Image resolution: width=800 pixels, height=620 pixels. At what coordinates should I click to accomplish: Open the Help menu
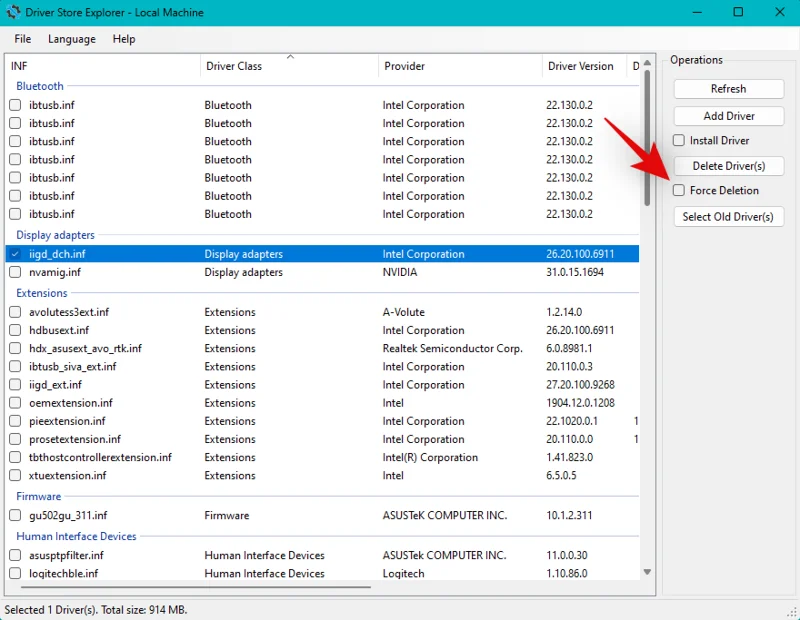pos(124,39)
